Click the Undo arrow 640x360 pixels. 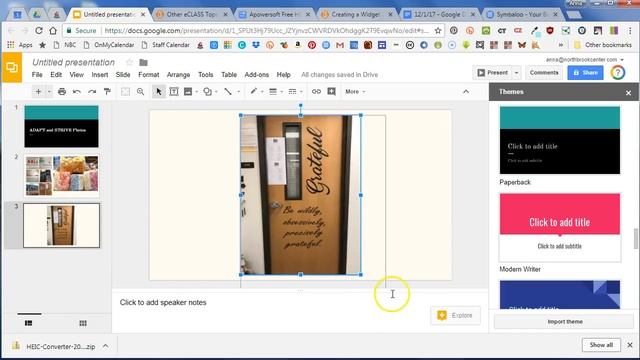[77, 92]
